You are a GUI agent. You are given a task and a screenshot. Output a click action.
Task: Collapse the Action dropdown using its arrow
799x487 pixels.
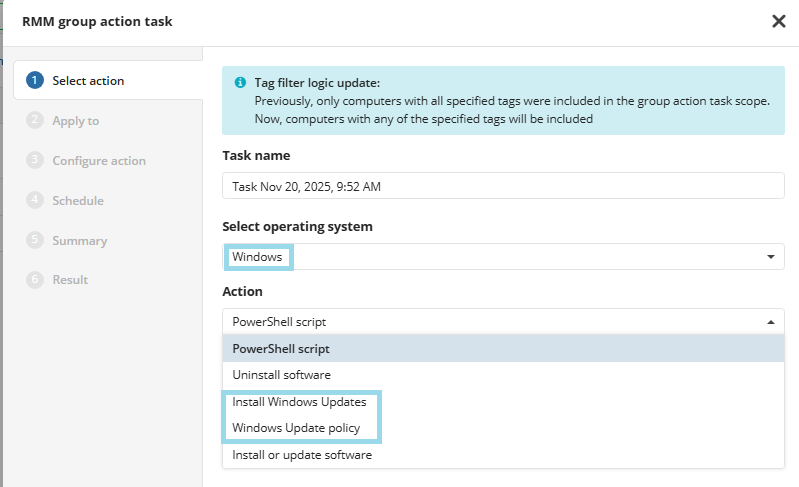click(770, 322)
